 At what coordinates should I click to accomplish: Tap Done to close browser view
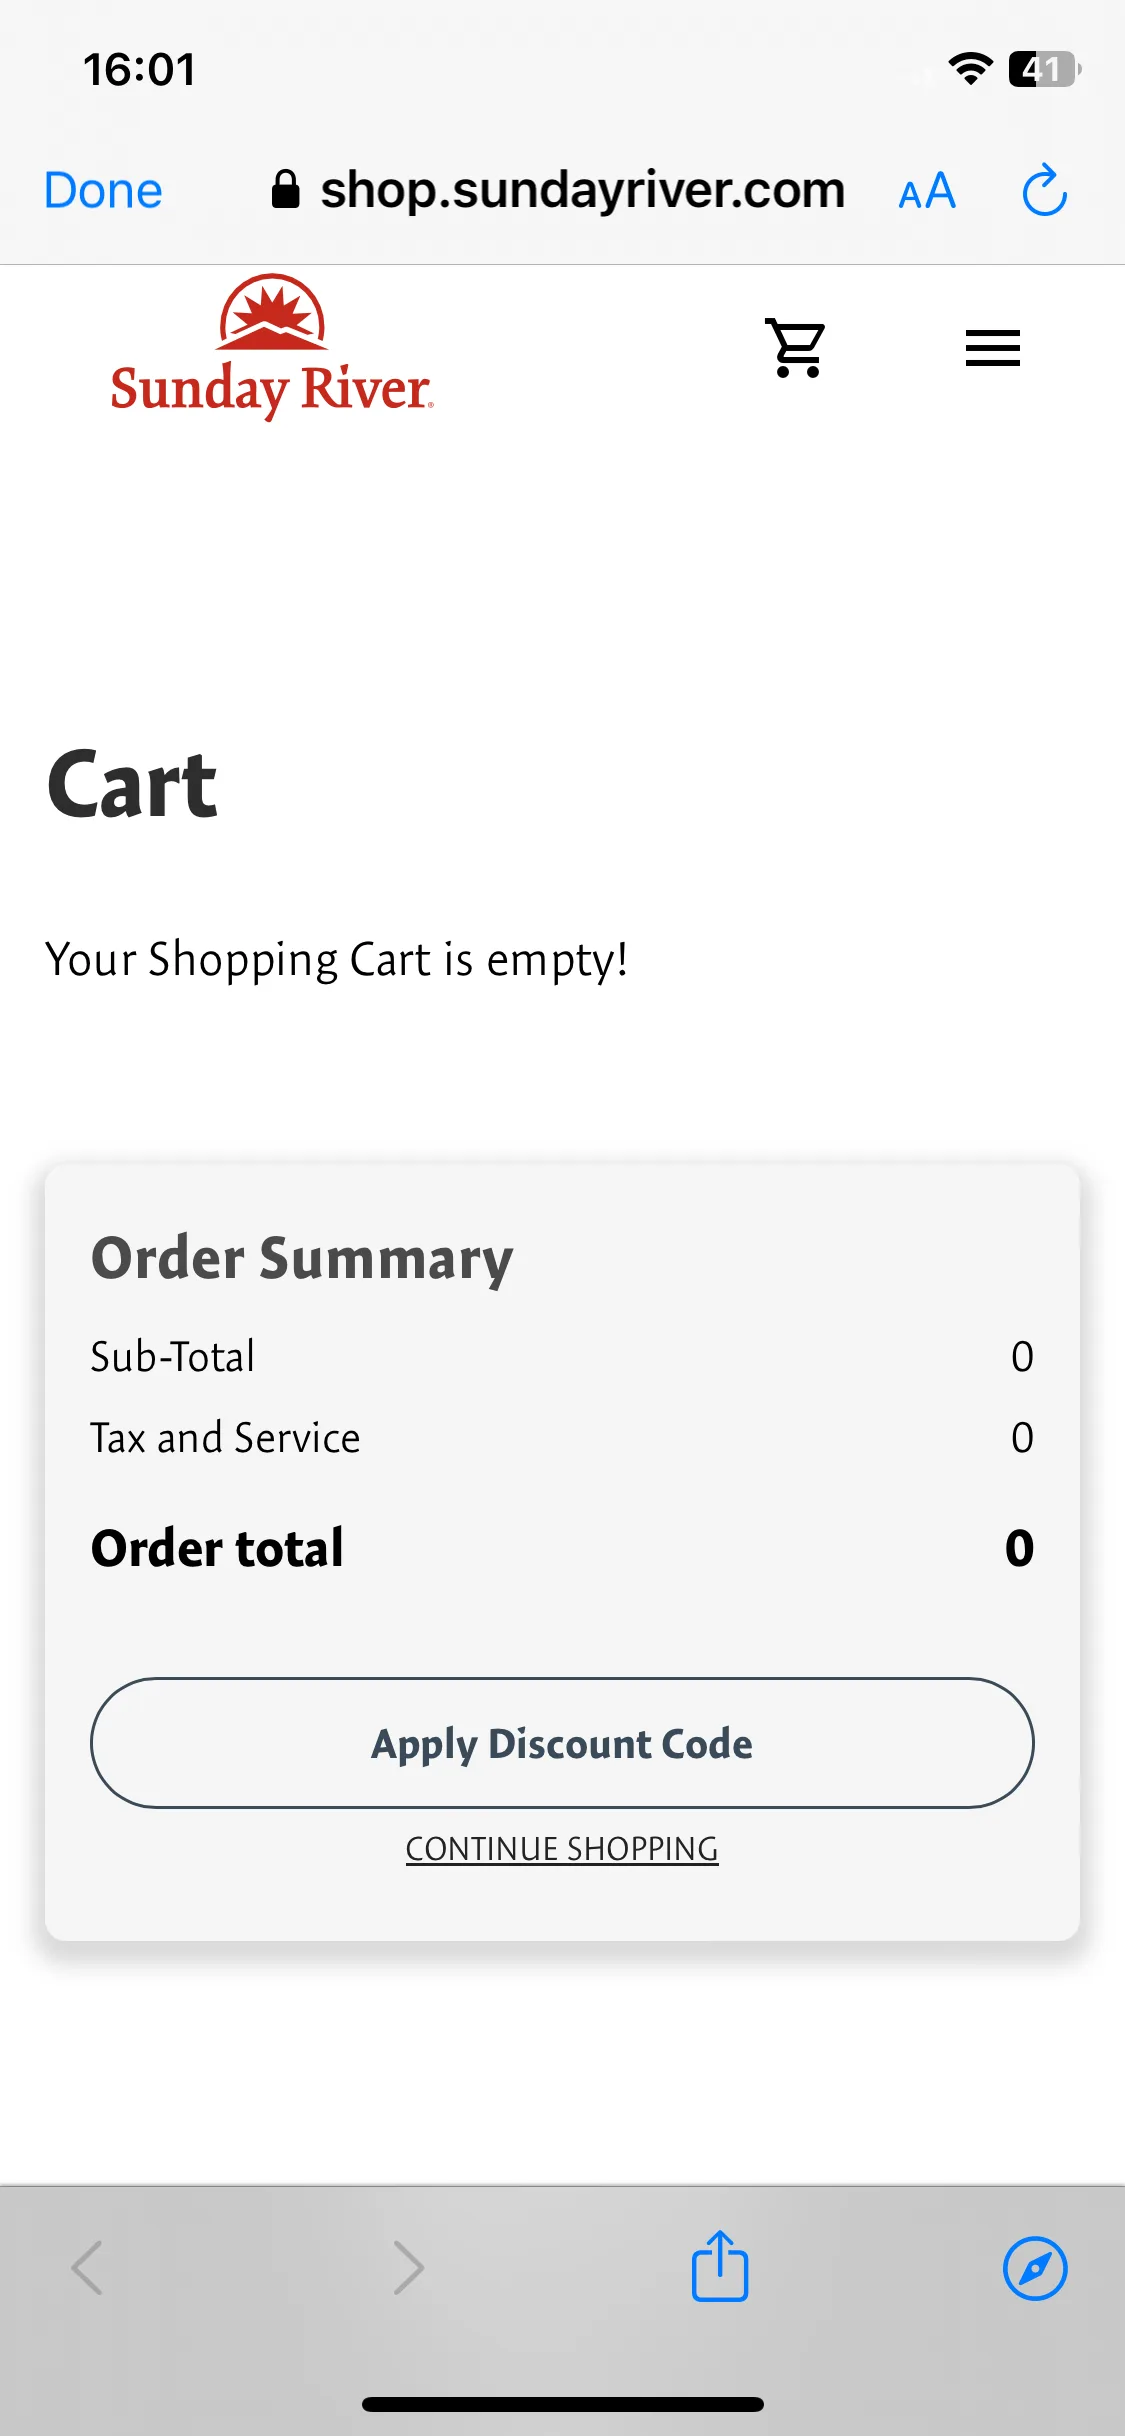[x=103, y=190]
